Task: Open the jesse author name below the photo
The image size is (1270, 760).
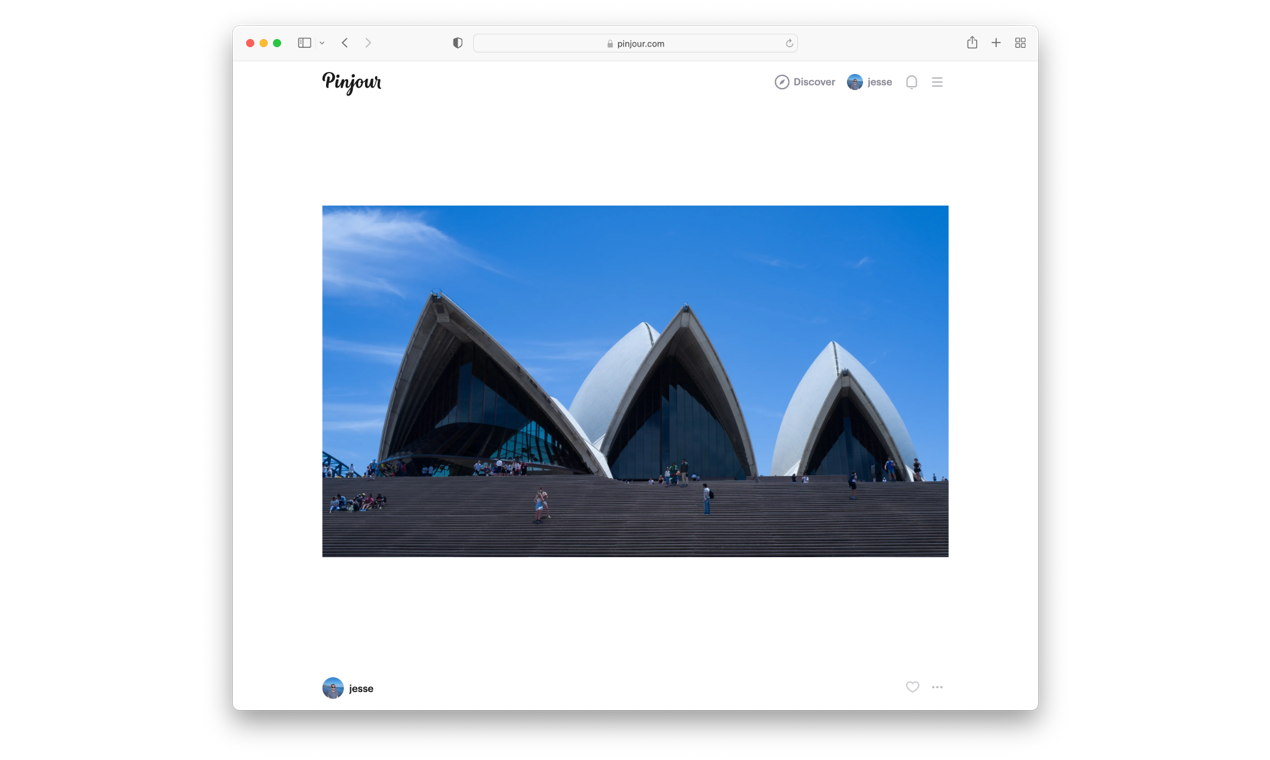Action: [x=361, y=688]
